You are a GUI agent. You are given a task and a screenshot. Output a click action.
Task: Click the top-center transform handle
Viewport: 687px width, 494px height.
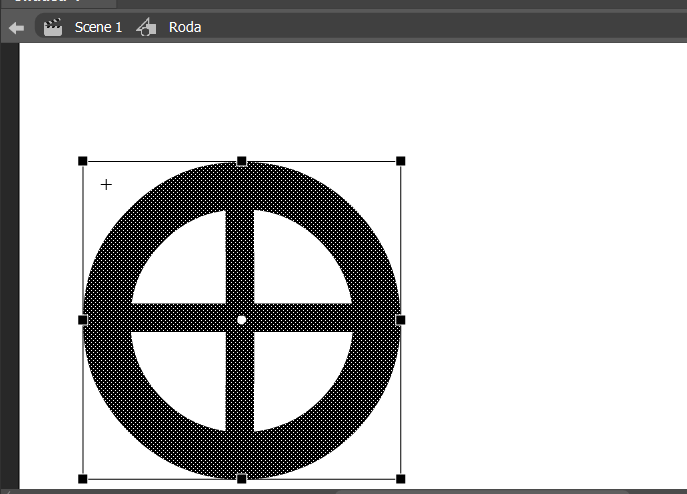(x=241, y=161)
